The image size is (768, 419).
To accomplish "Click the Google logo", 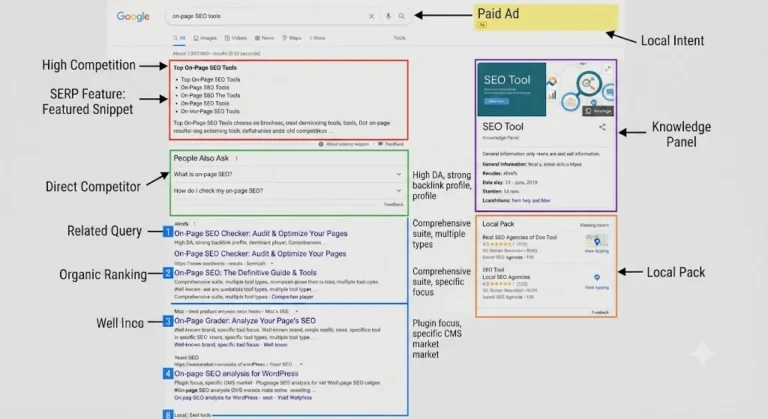I will pyautogui.click(x=133, y=16).
